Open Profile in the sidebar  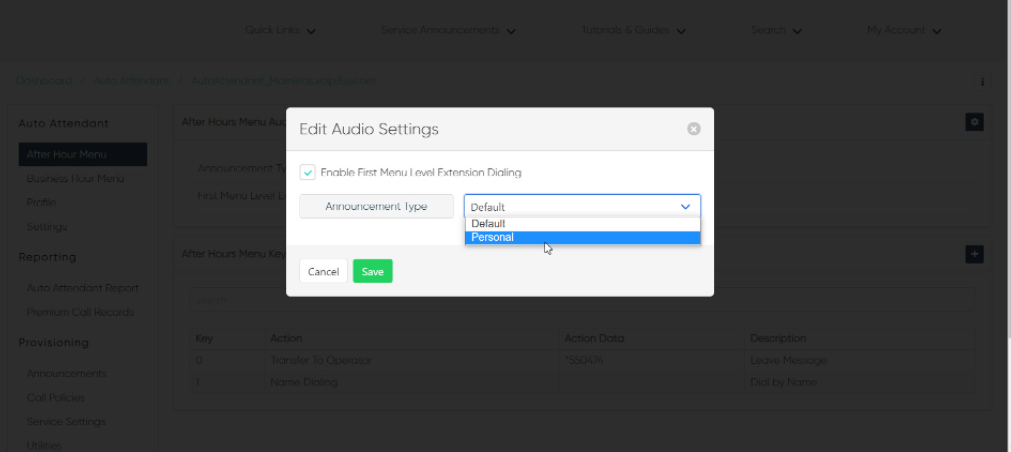click(41, 202)
